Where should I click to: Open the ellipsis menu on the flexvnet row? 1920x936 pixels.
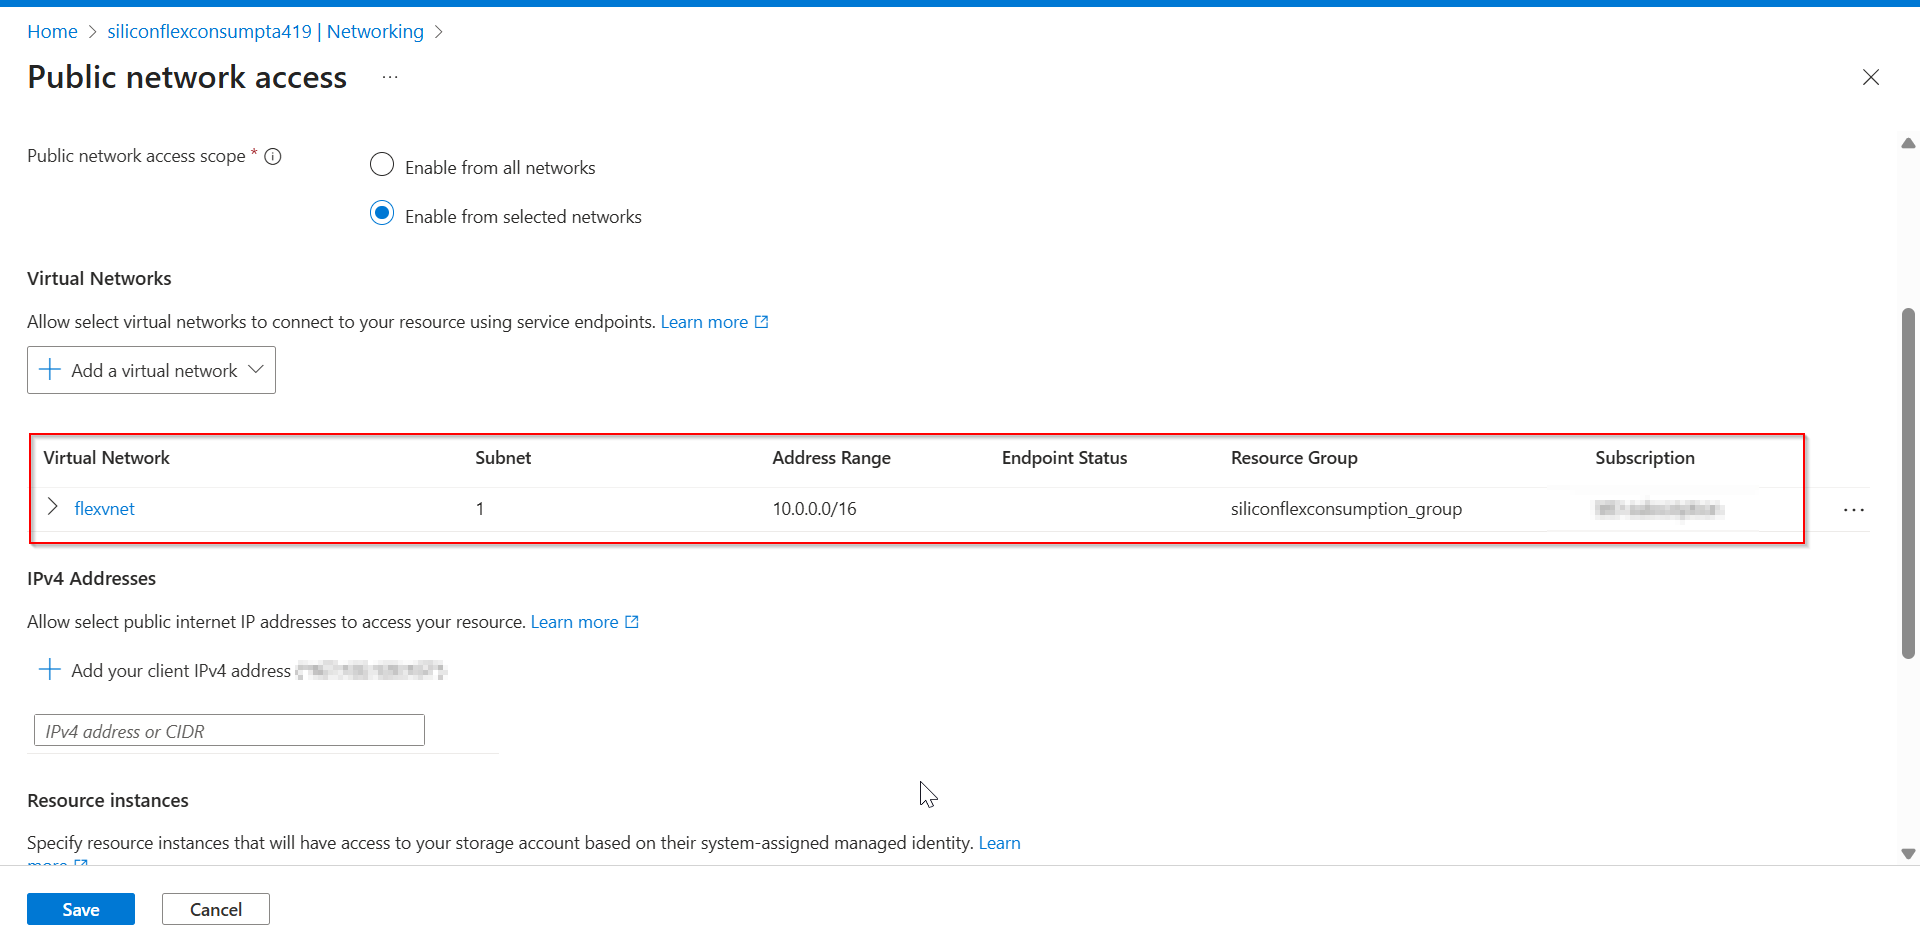(1854, 509)
